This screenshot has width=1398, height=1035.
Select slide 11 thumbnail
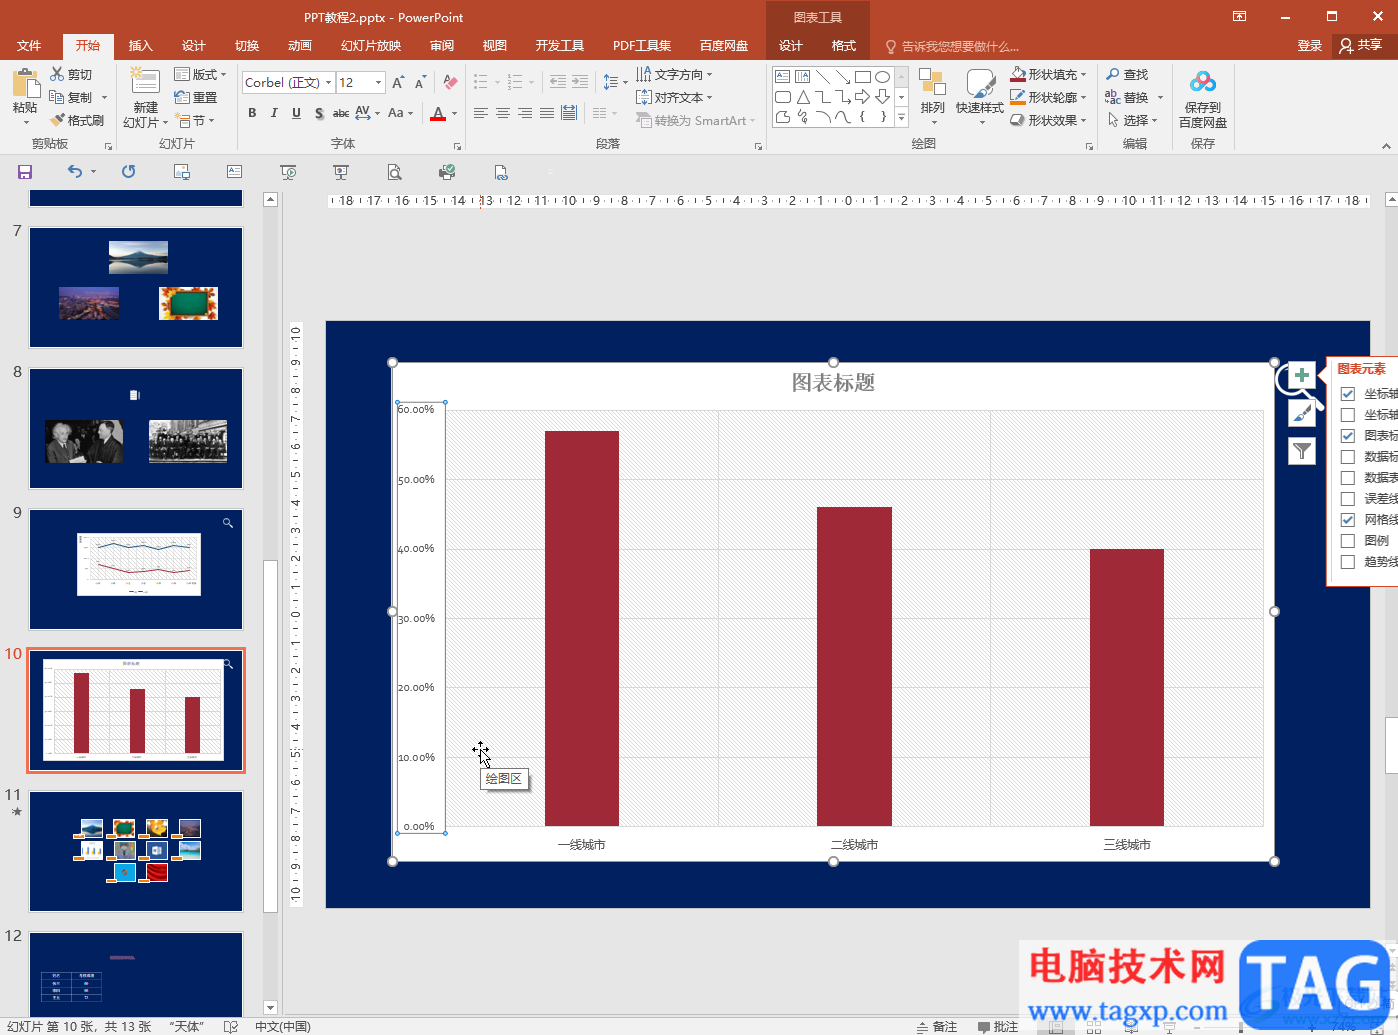point(136,851)
